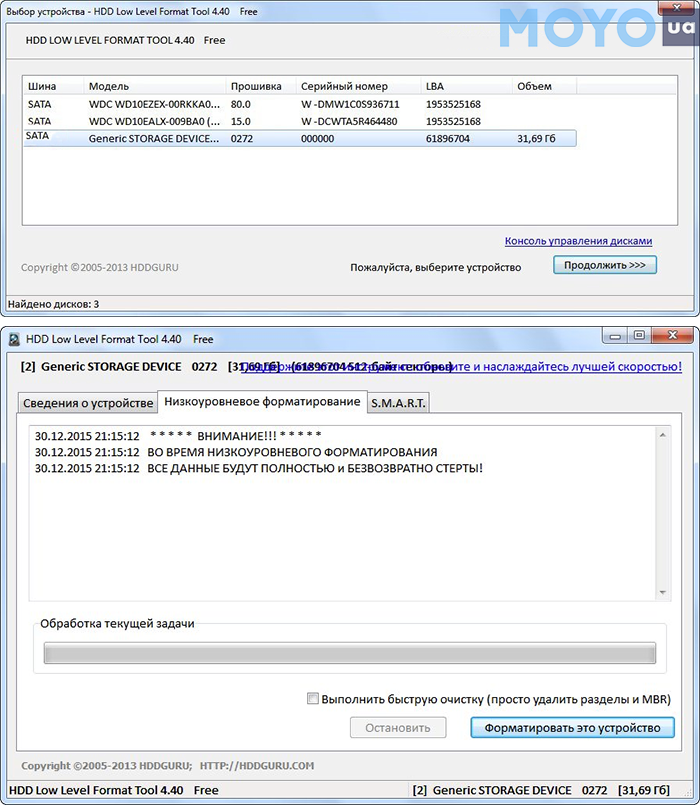
Task: Minimize the lower format tool window
Action: (615, 336)
